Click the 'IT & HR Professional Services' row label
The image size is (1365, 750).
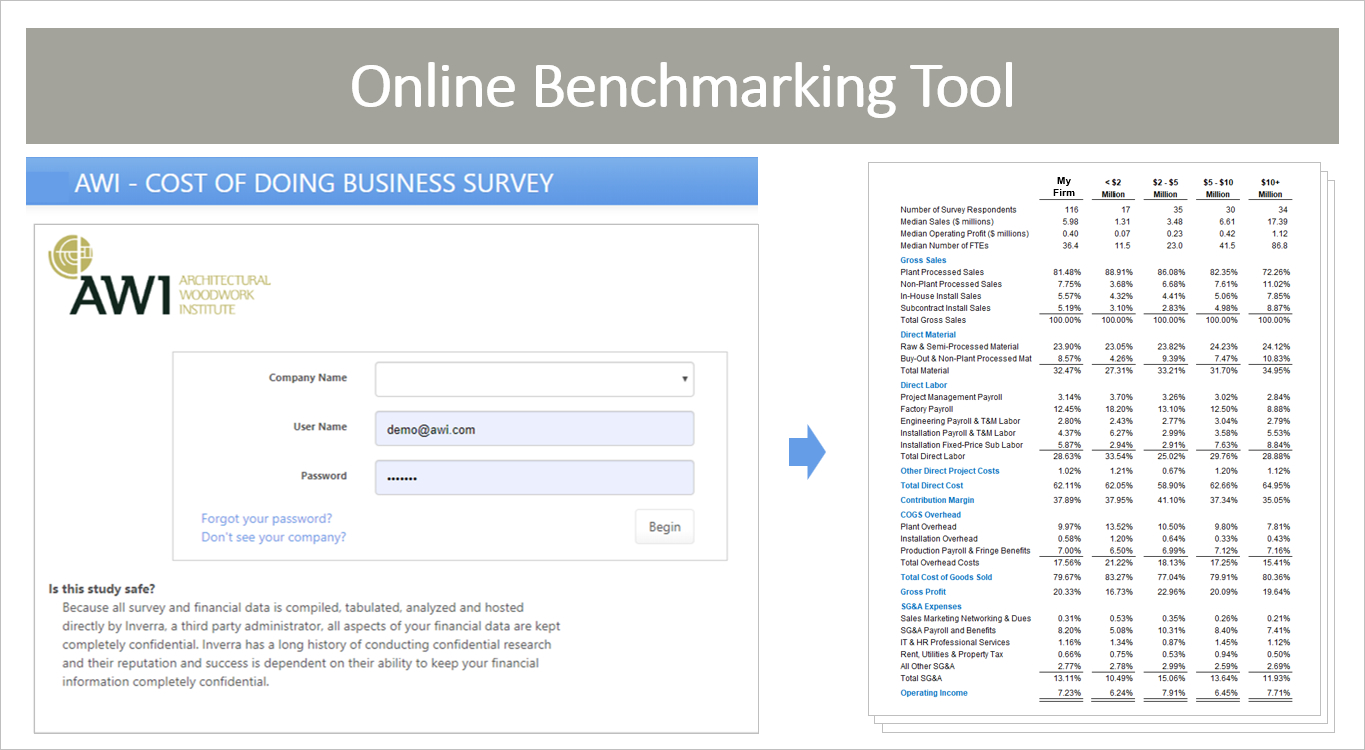pyautogui.click(x=955, y=643)
